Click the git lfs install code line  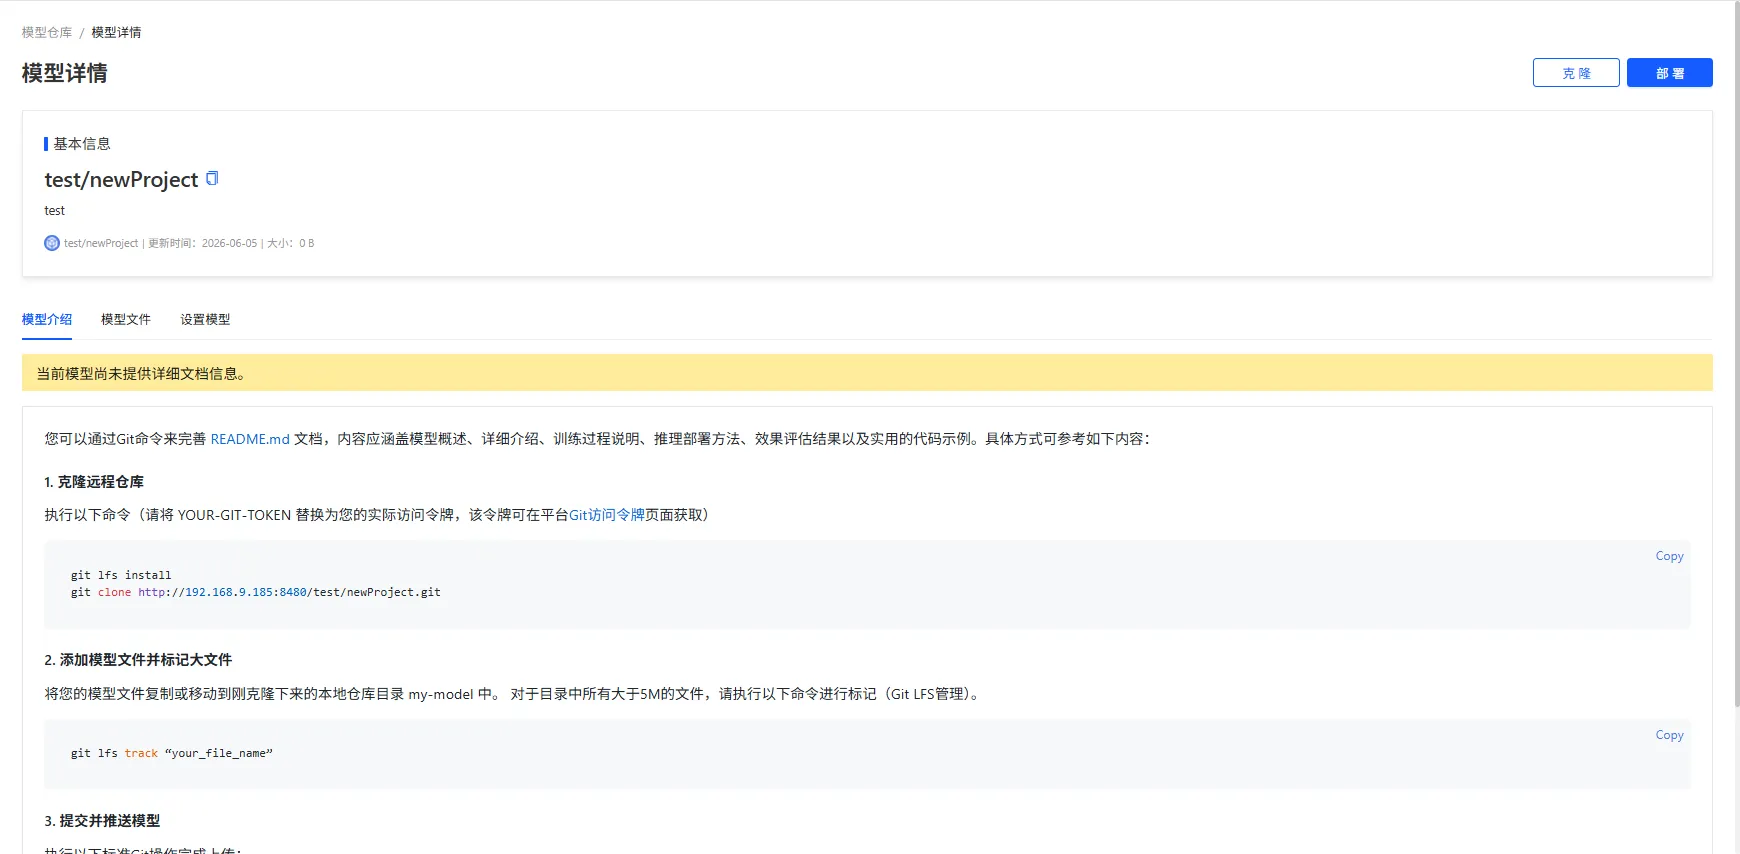pos(121,575)
